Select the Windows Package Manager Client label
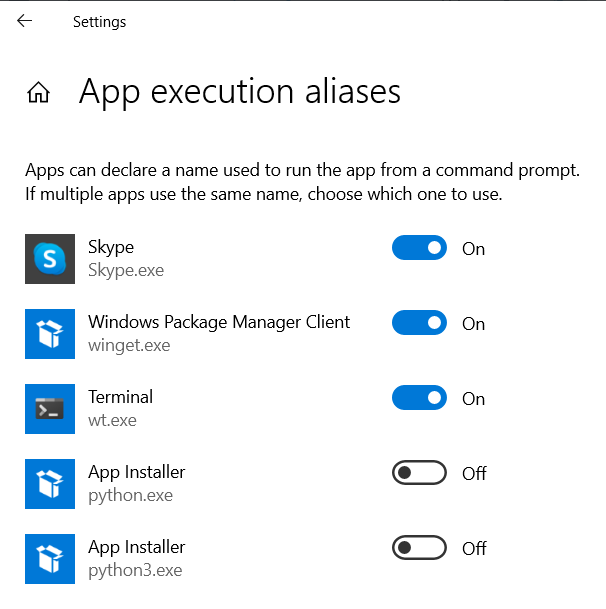Image resolution: width=606 pixels, height=609 pixels. coord(219,322)
